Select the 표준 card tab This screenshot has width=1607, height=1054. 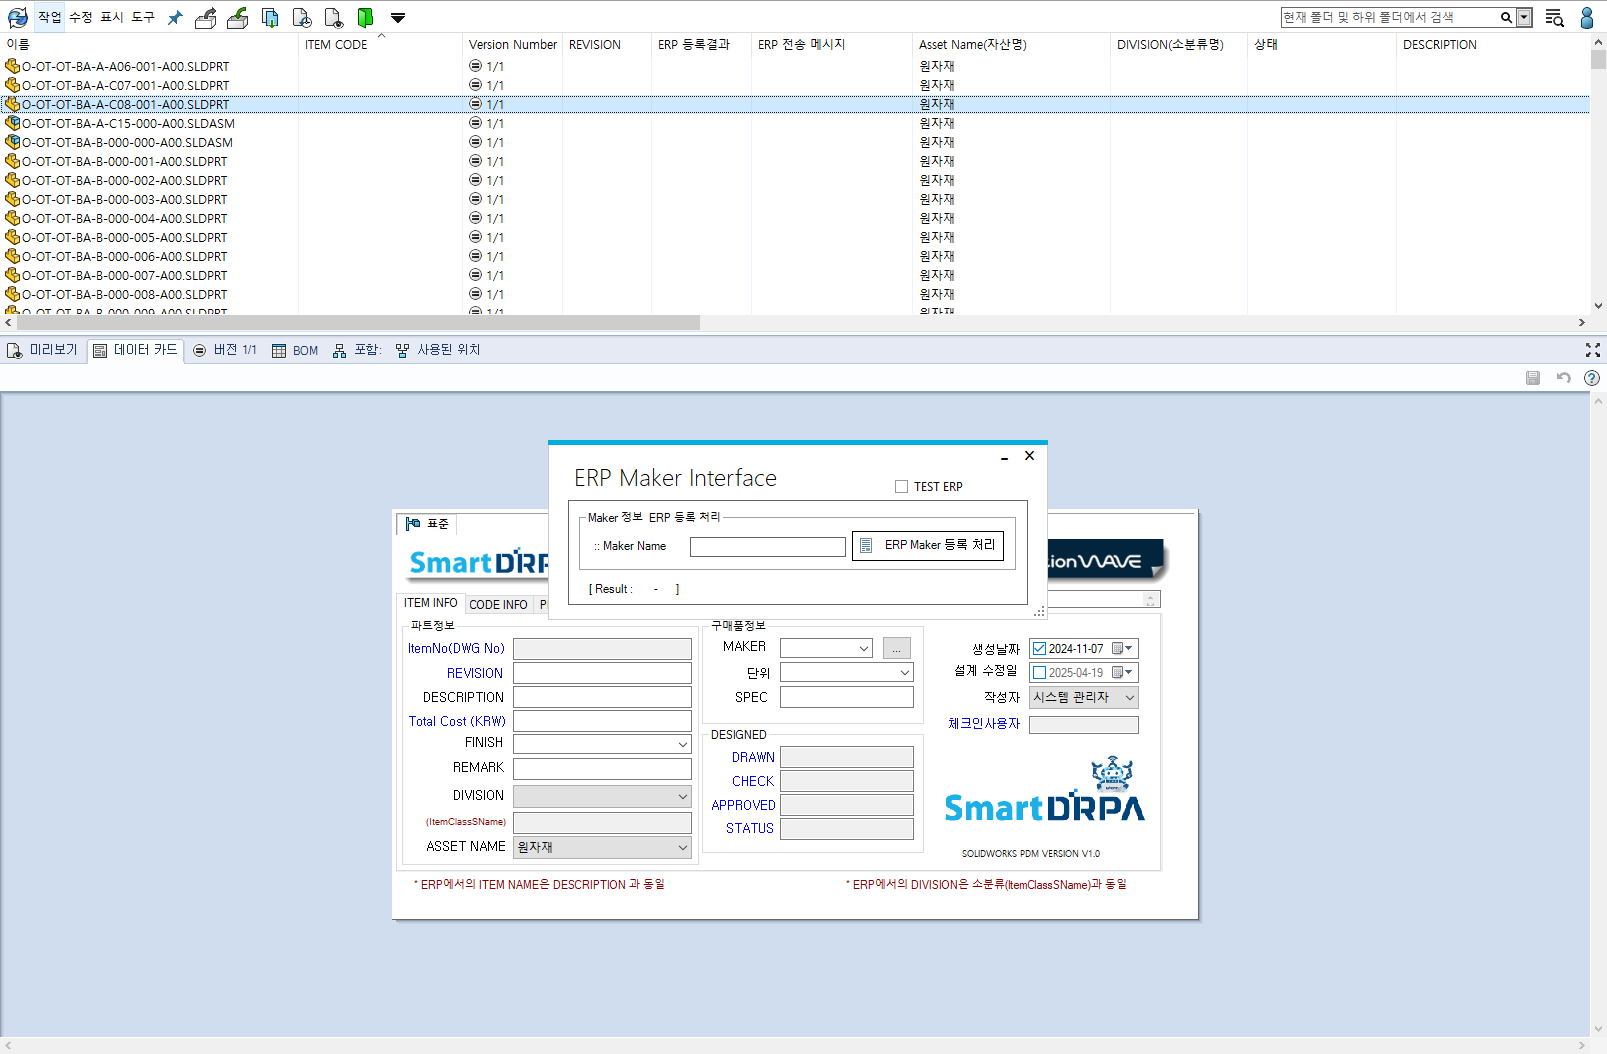click(428, 524)
